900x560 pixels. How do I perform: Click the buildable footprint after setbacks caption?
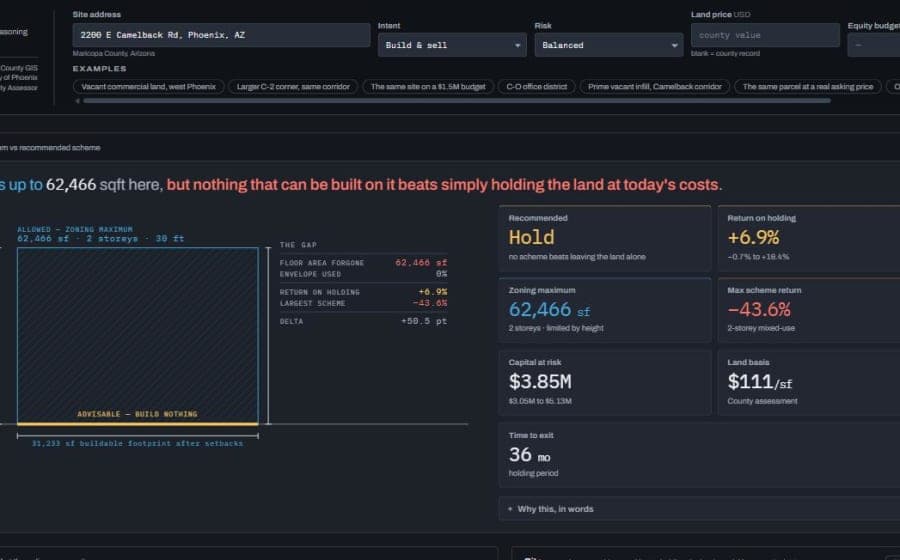click(x=137, y=444)
